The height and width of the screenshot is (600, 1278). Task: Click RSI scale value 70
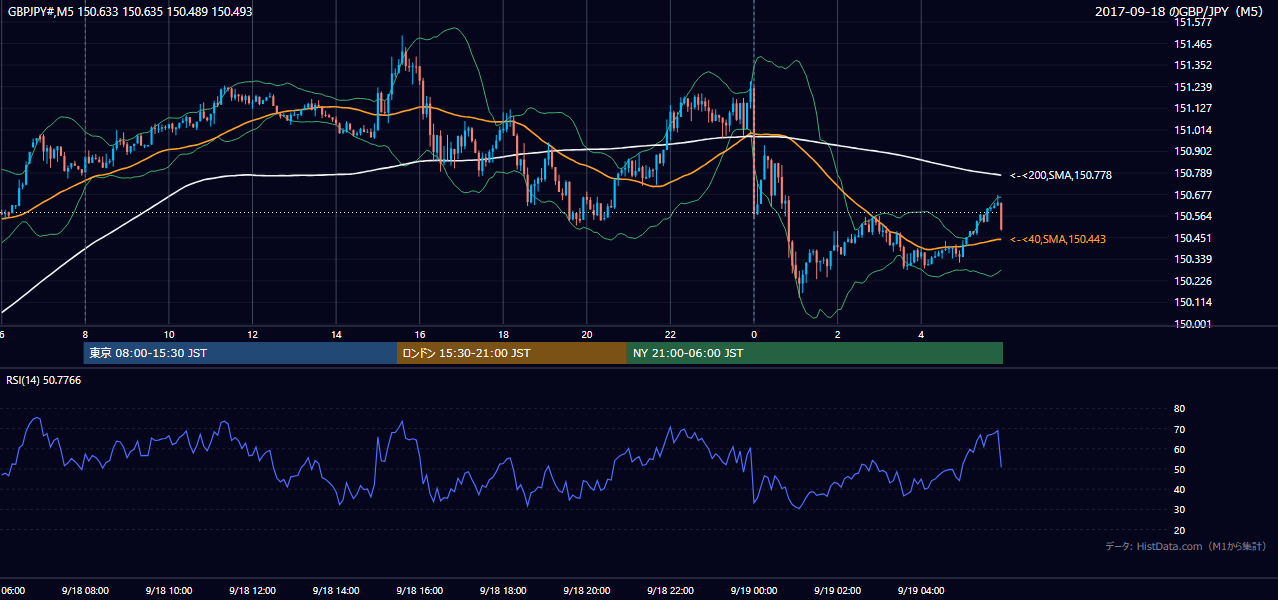(x=1179, y=429)
